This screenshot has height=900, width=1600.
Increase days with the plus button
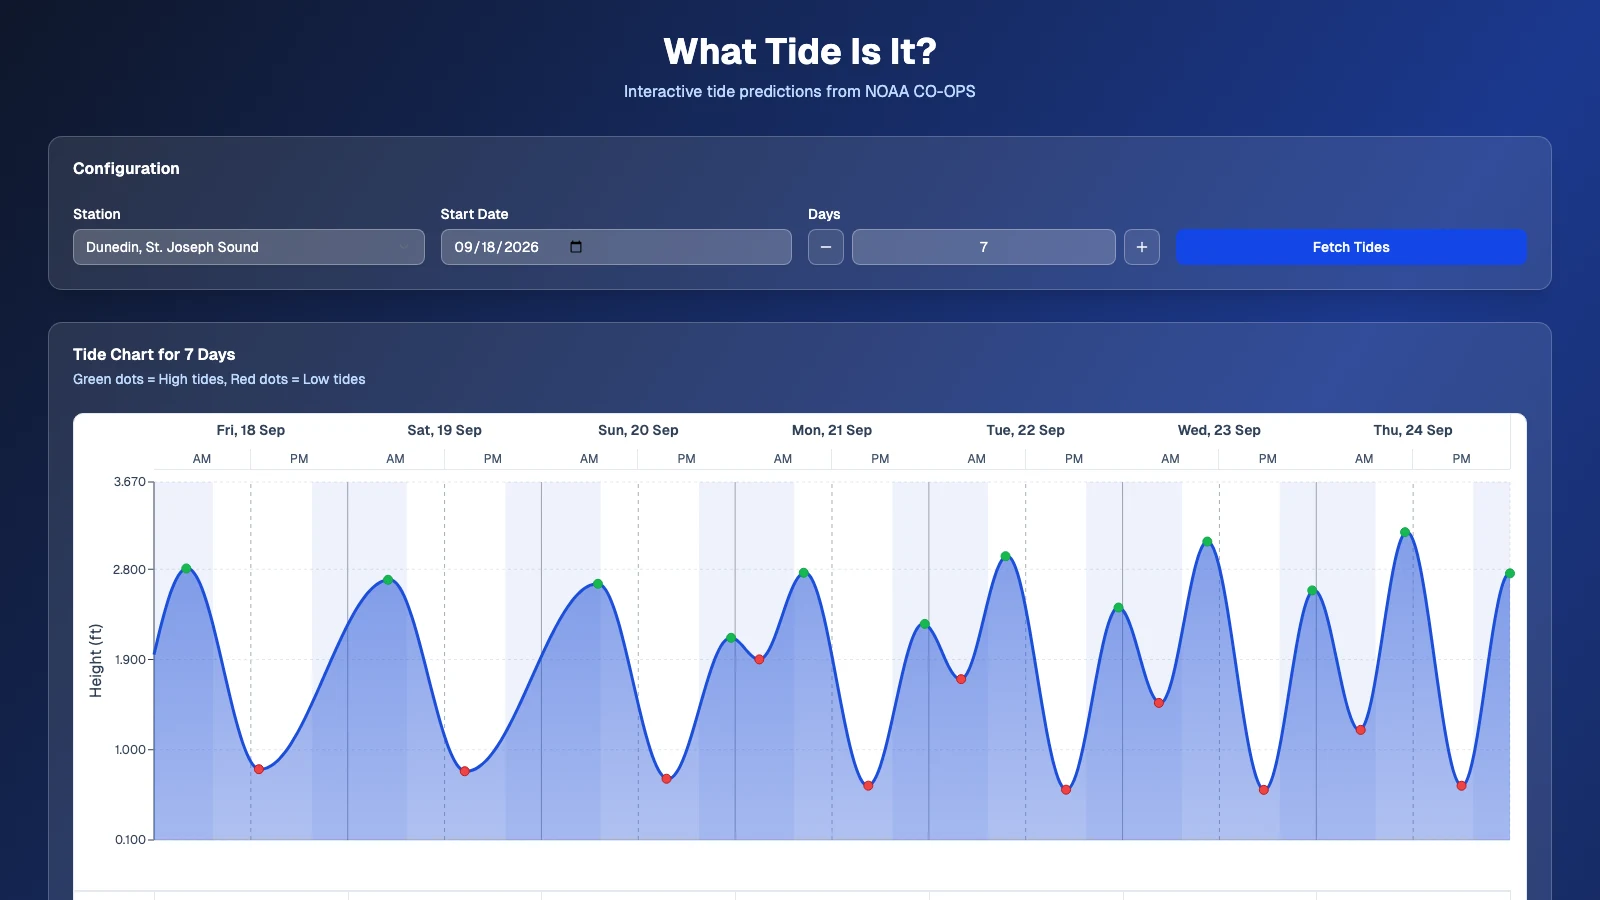point(1142,247)
